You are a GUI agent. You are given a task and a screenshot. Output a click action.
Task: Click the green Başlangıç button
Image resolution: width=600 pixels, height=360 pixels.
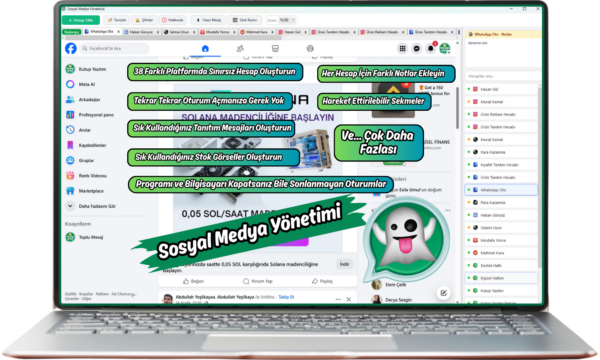click(72, 32)
